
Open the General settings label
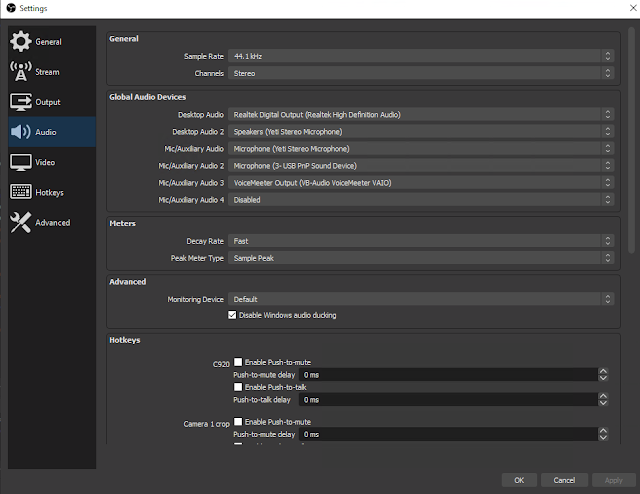(48, 42)
